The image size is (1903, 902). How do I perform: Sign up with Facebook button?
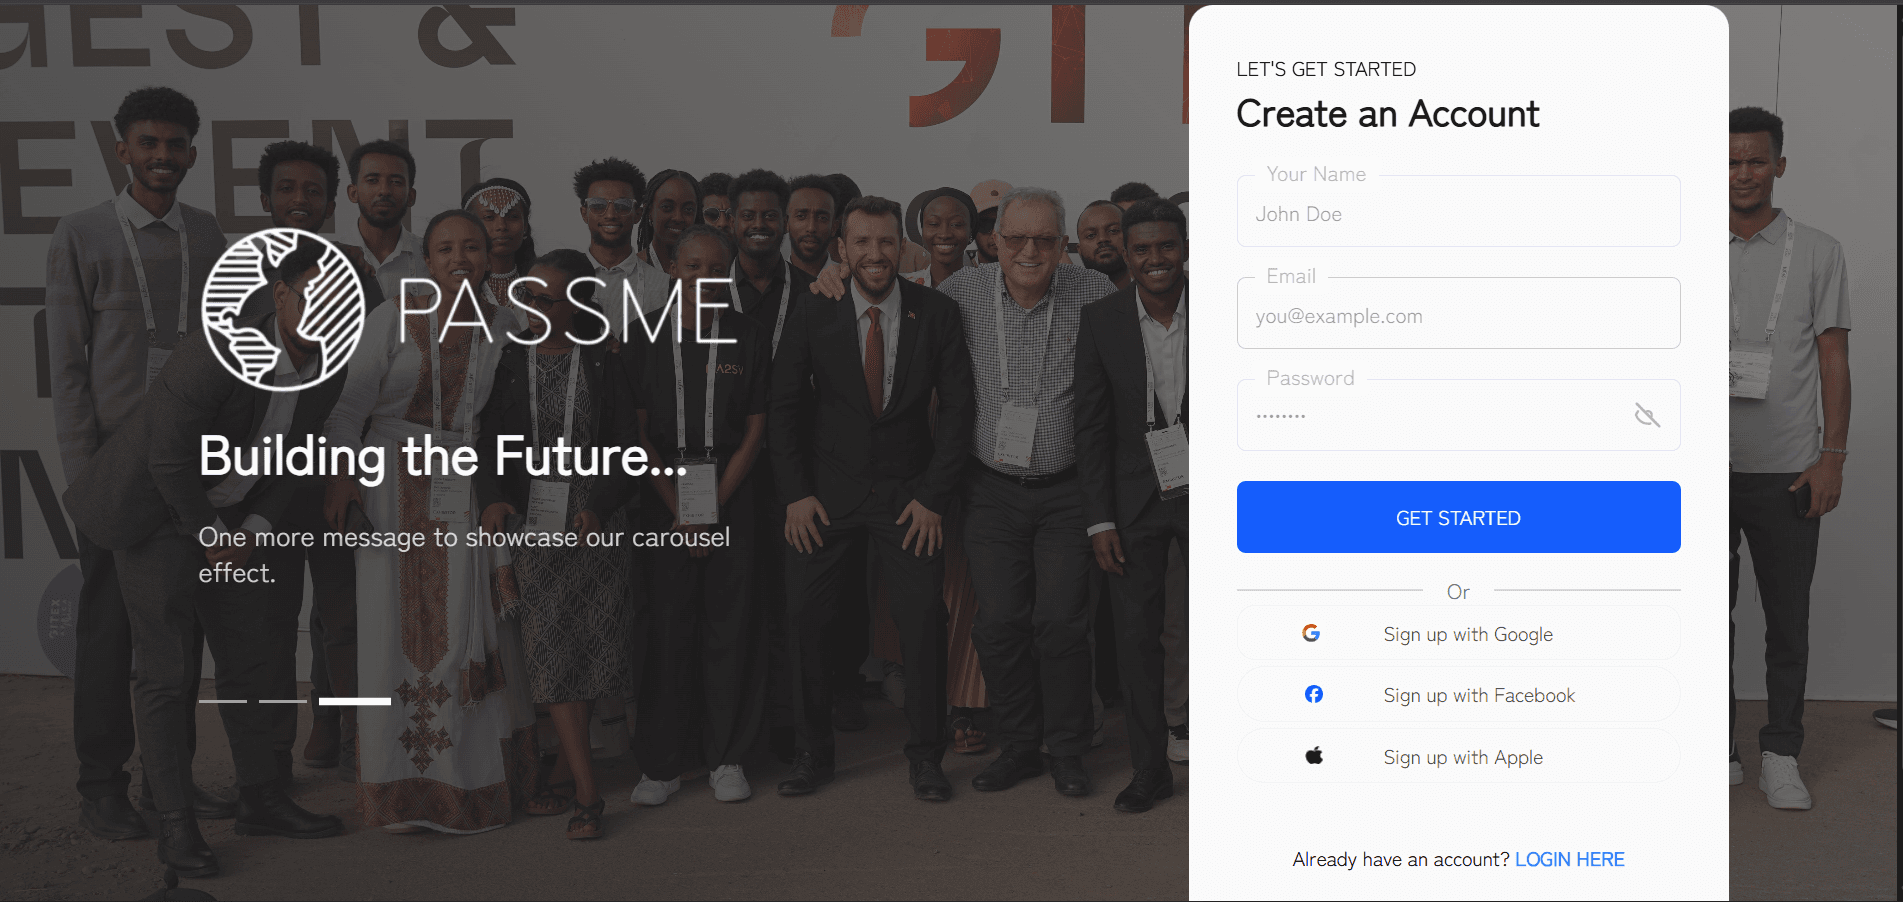click(x=1458, y=695)
